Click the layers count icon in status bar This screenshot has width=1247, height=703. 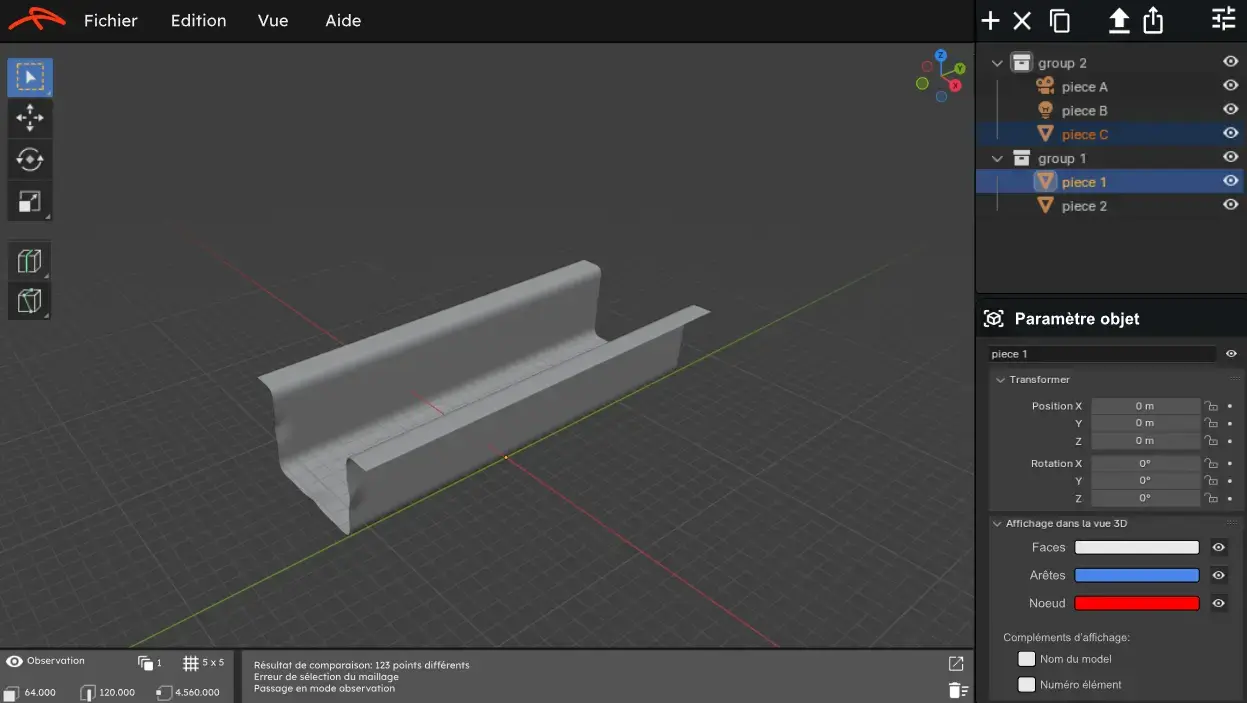click(145, 663)
